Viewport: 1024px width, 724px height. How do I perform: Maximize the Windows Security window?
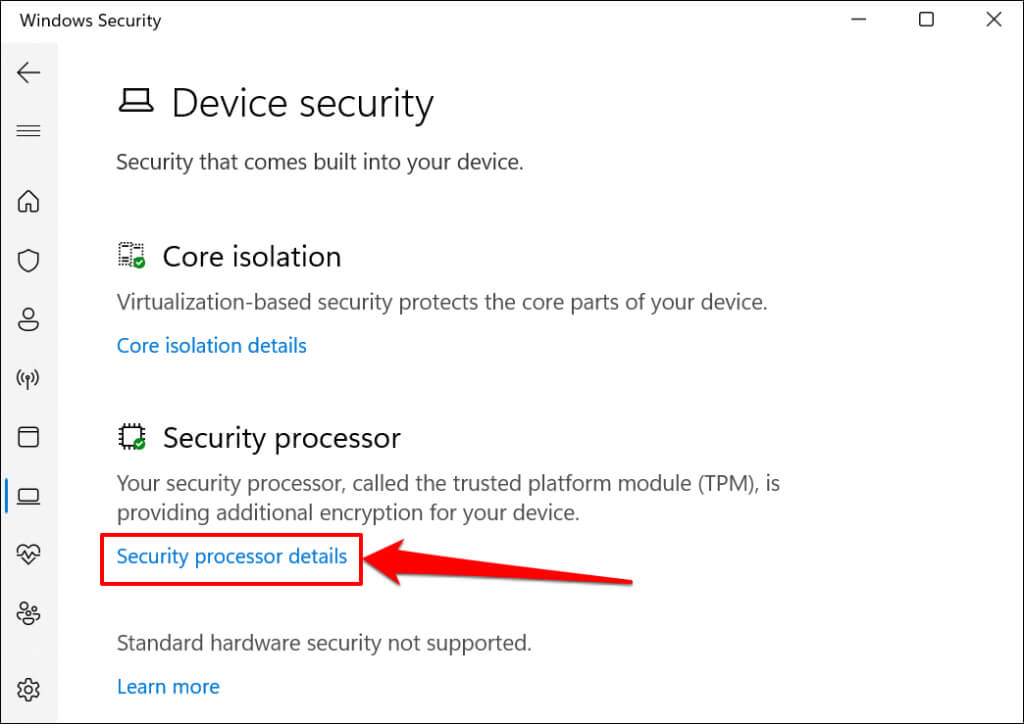(926, 19)
